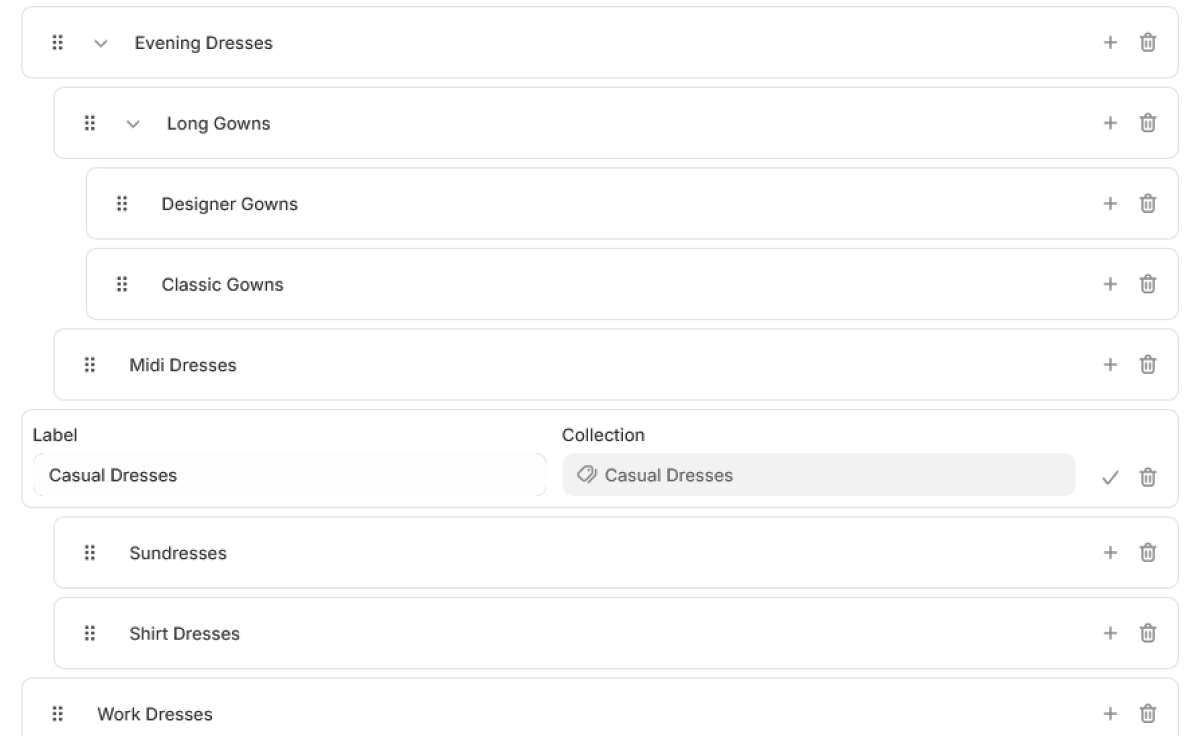Confirm the Casual Dresses edit with checkmark
Viewport: 1200px width, 736px height.
point(1109,477)
